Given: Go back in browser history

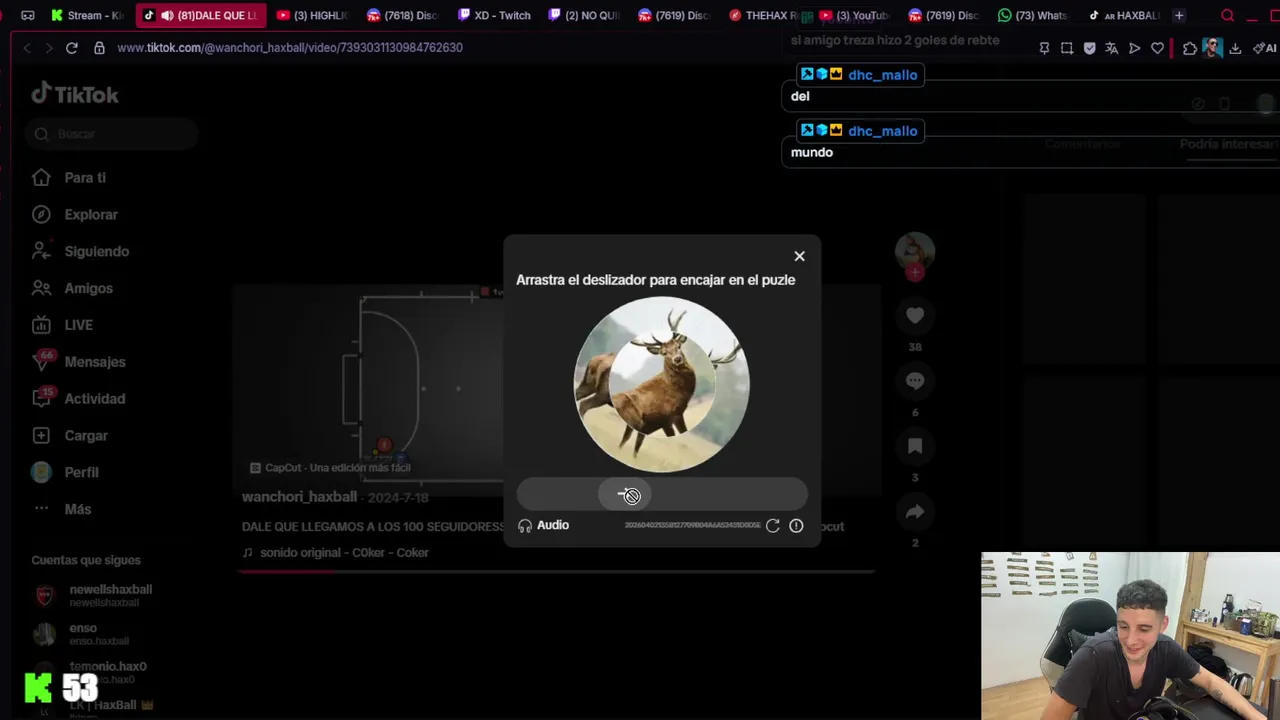Looking at the screenshot, I should (x=27, y=48).
